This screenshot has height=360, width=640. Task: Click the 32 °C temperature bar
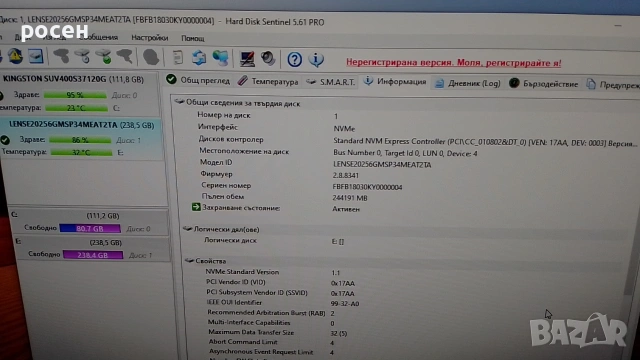click(81, 152)
